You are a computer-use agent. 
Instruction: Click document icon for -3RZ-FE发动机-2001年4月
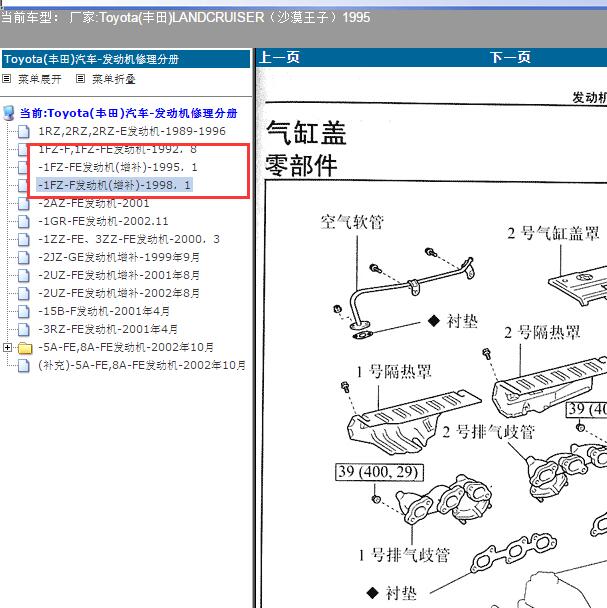[24, 330]
